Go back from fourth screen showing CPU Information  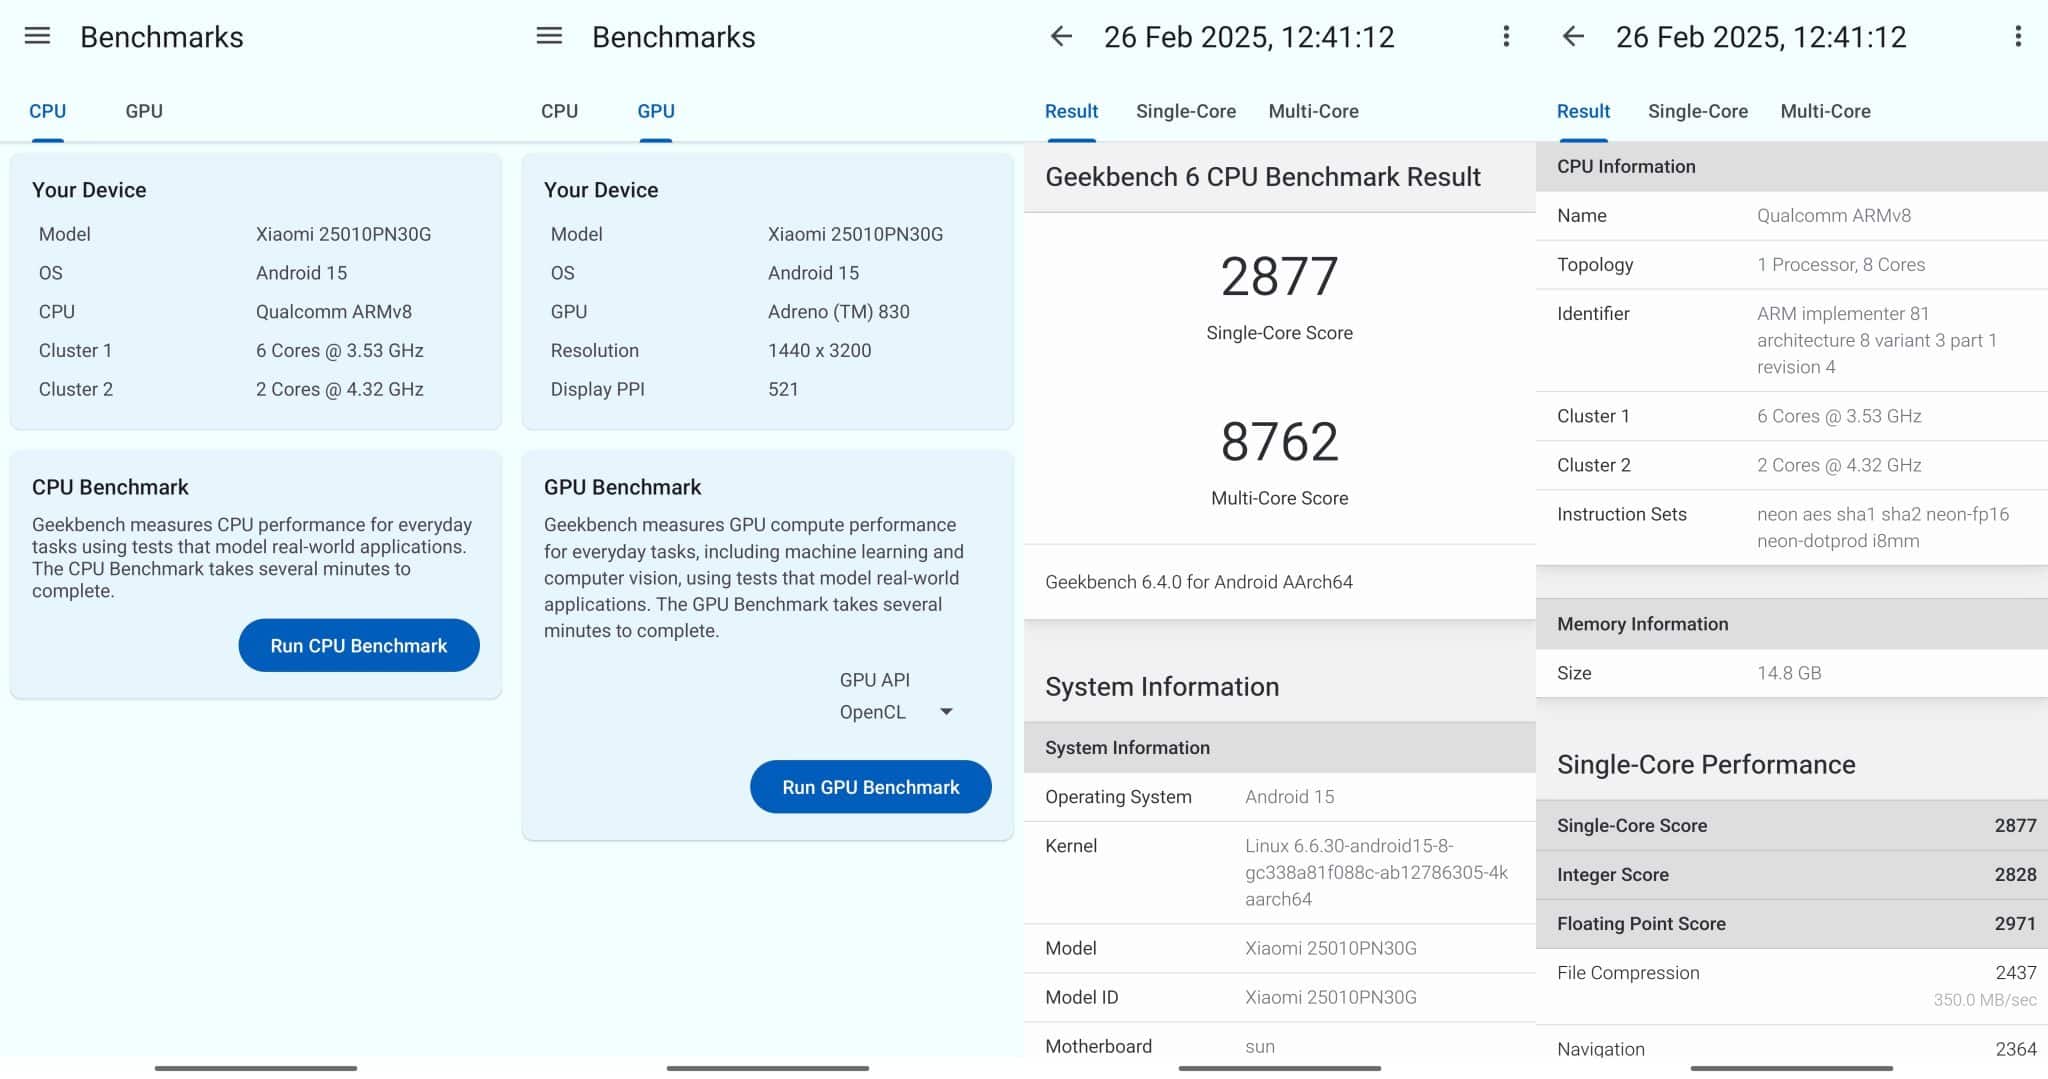pyautogui.click(x=1573, y=37)
